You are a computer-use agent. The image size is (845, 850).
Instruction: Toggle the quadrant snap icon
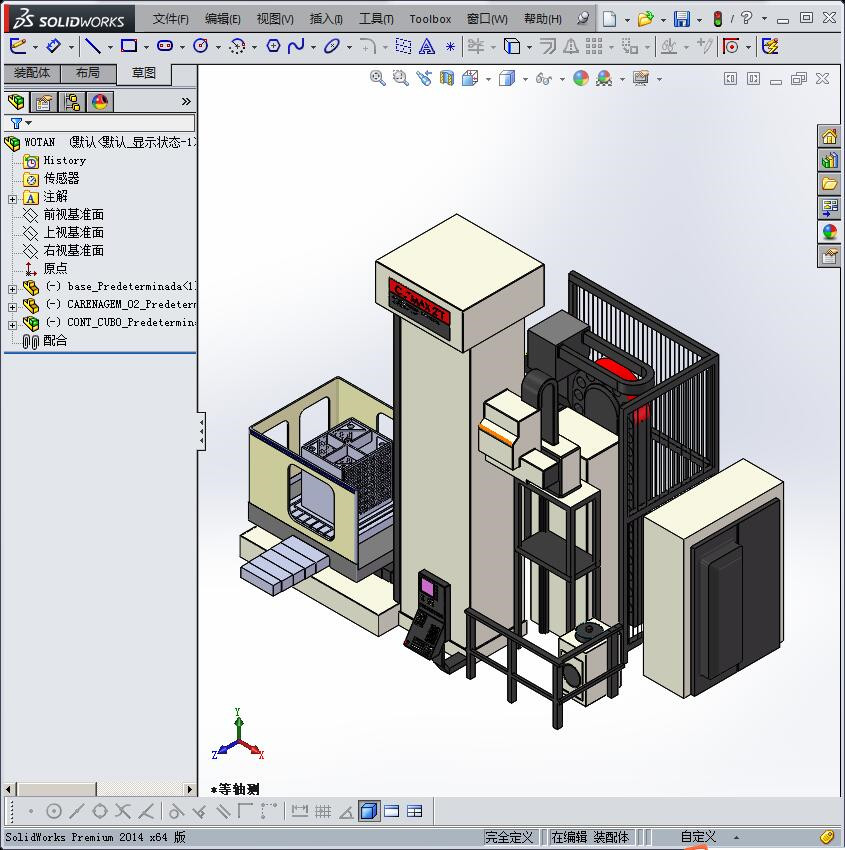pyautogui.click(x=100, y=812)
